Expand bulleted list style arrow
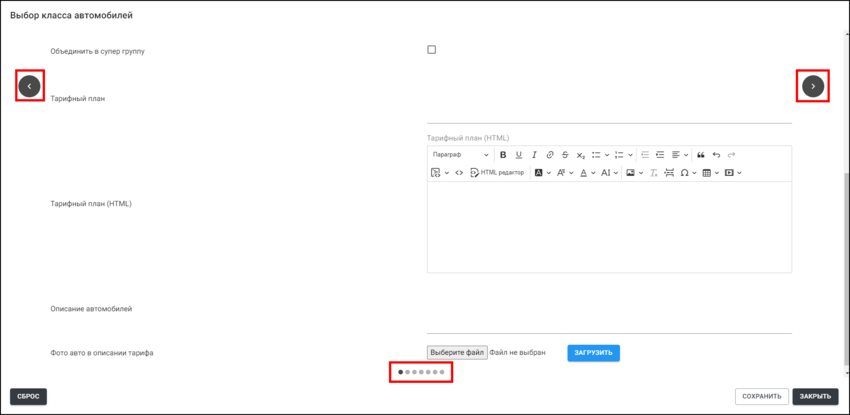 tap(607, 155)
